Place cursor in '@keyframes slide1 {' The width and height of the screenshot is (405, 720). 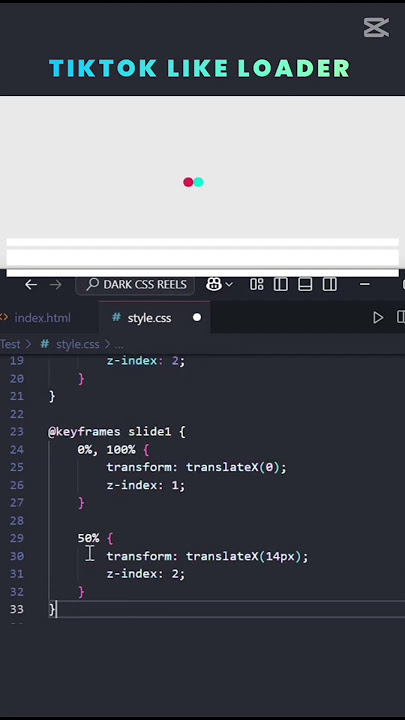tap(117, 432)
